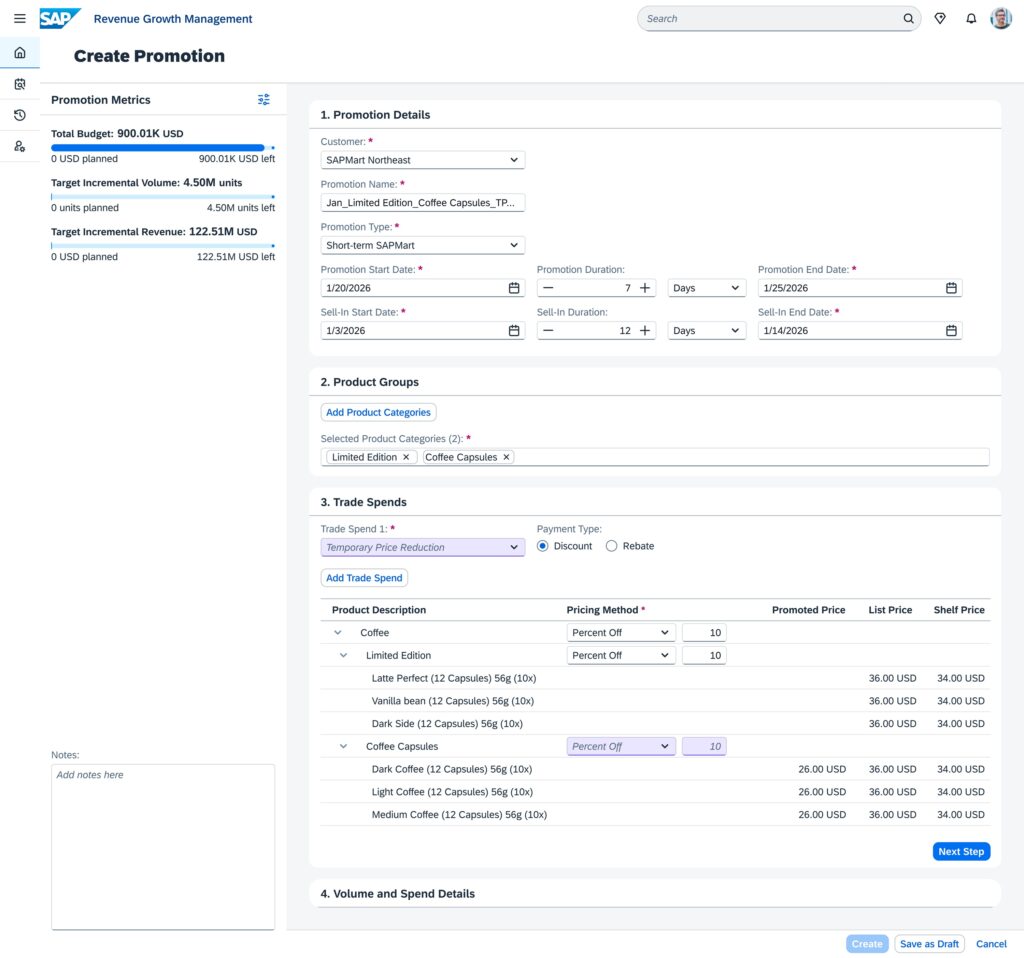This screenshot has width=1024, height=958.
Task: Open Sell-In Duration unit Days dropdown
Action: click(x=706, y=330)
